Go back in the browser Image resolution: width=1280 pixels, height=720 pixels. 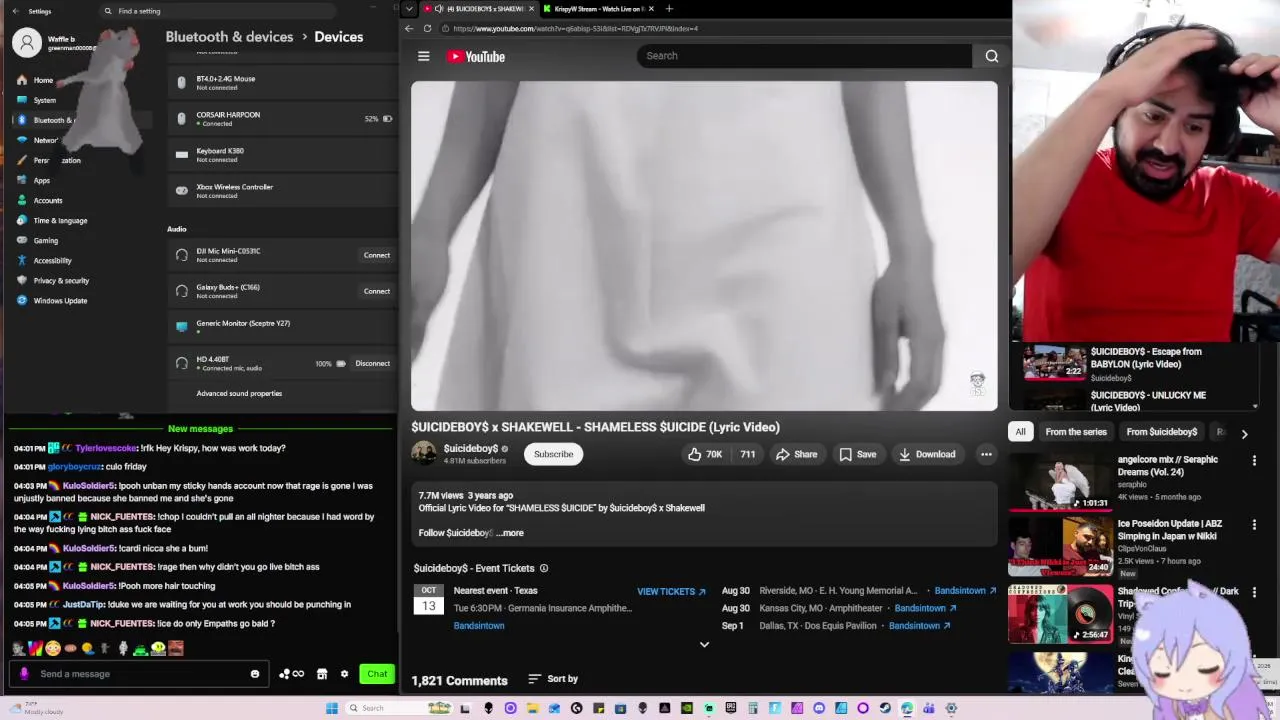(x=409, y=28)
